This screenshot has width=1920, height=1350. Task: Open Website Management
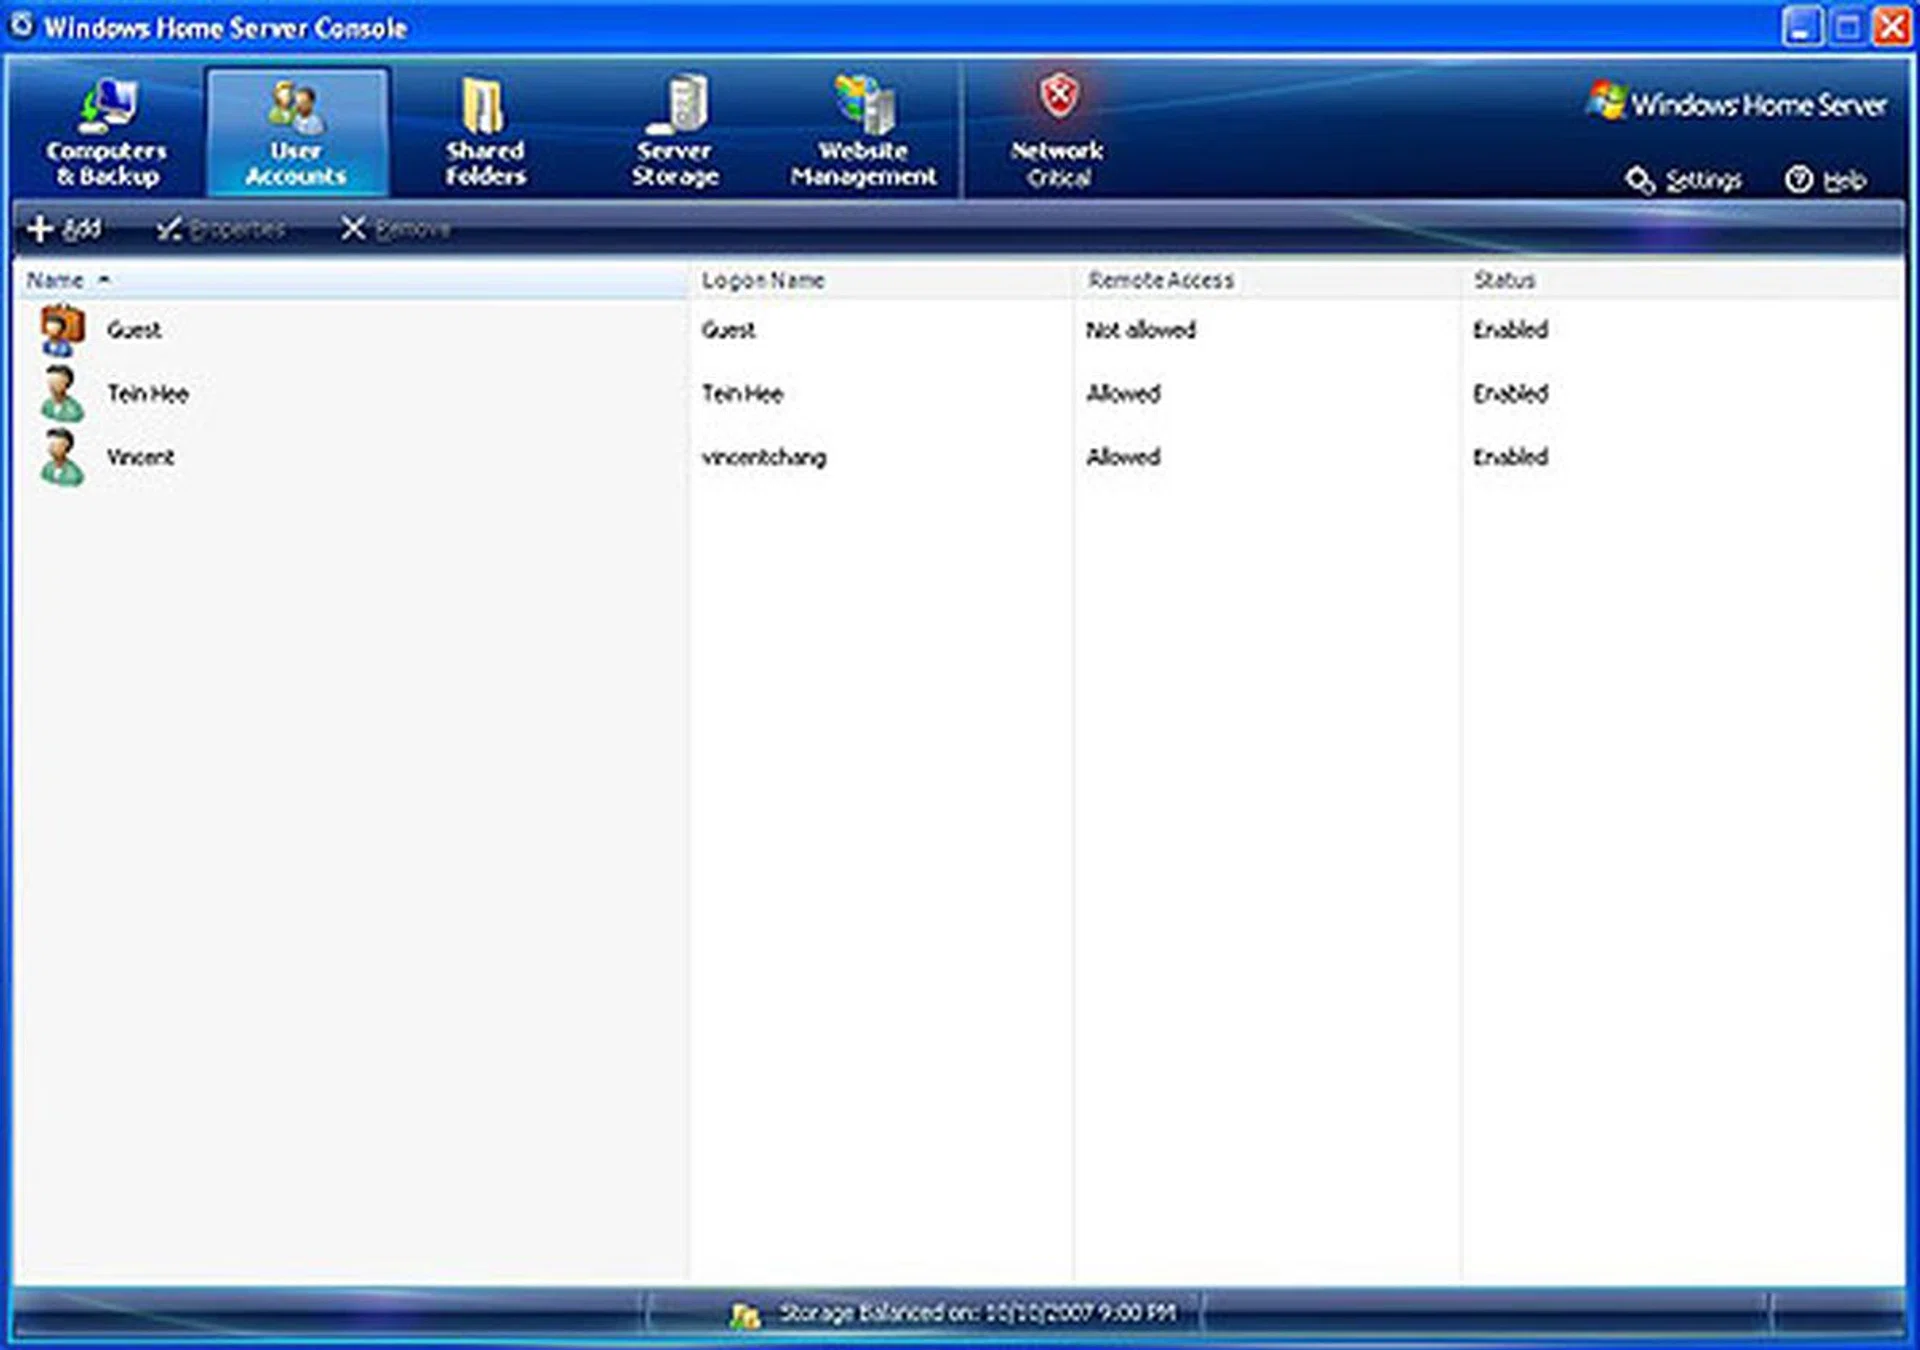click(x=862, y=130)
